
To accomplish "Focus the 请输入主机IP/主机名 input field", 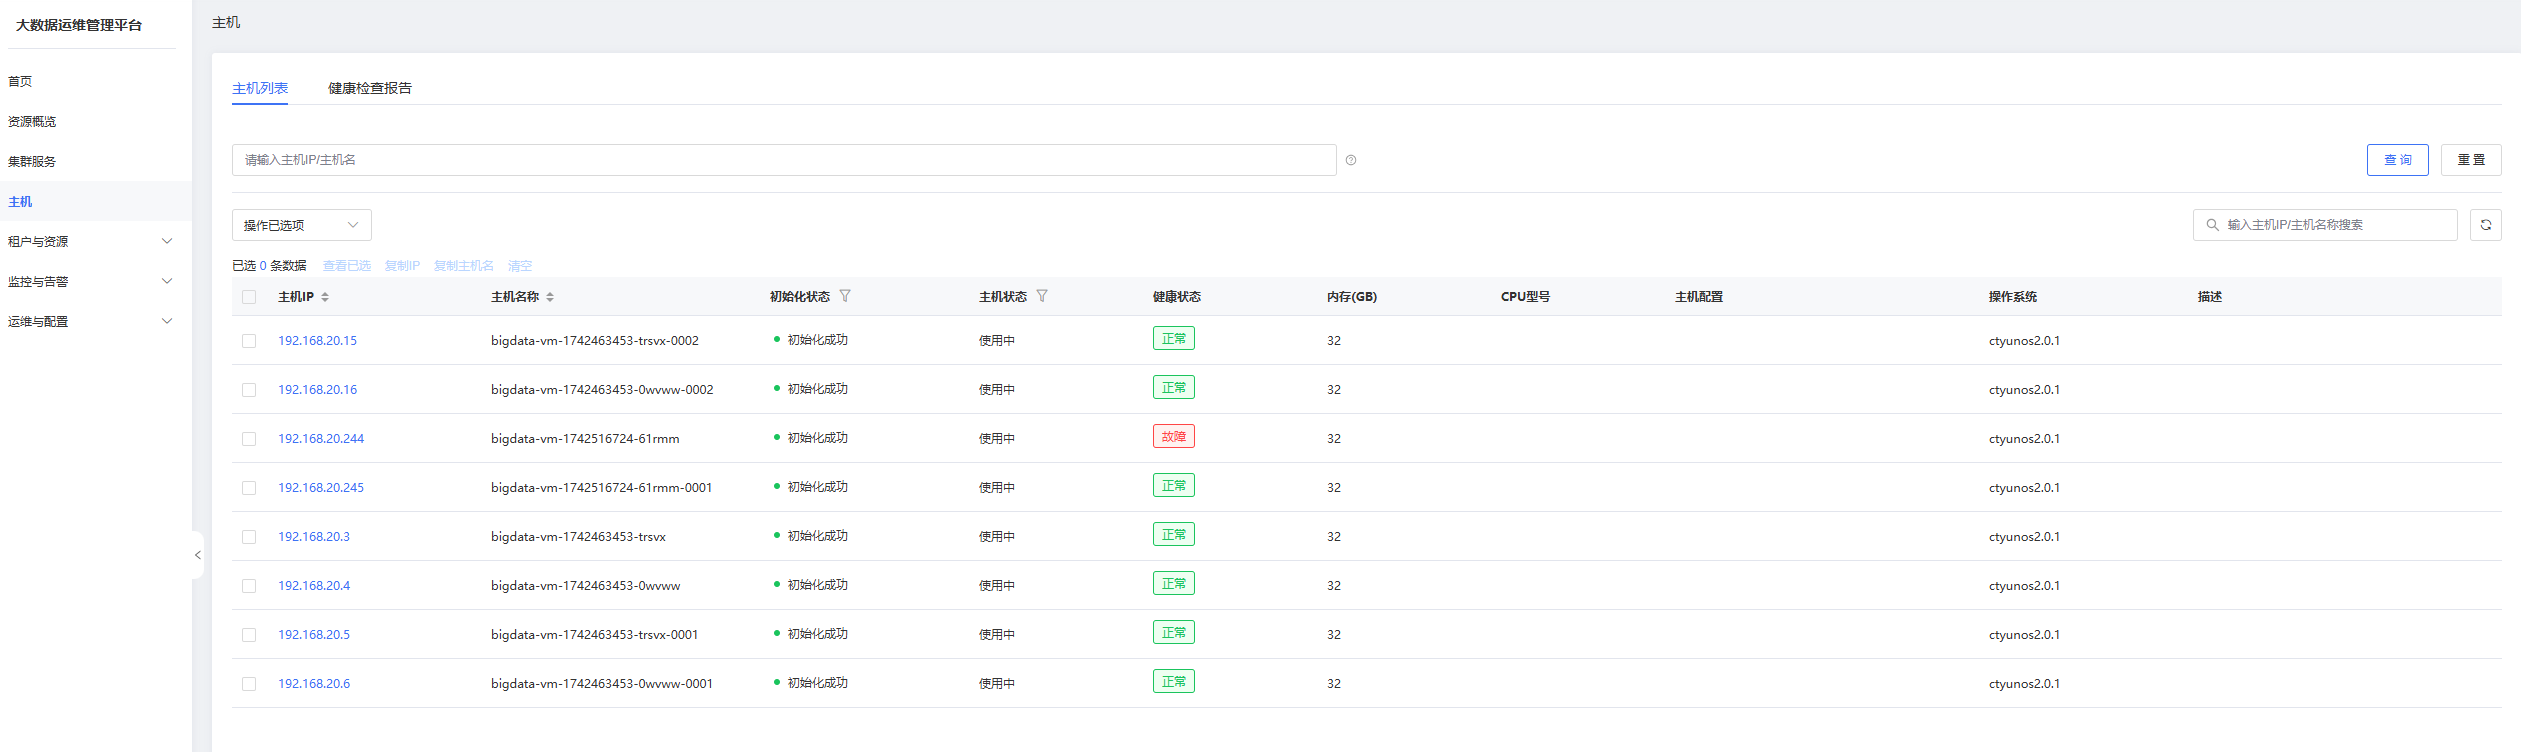I will 784,160.
